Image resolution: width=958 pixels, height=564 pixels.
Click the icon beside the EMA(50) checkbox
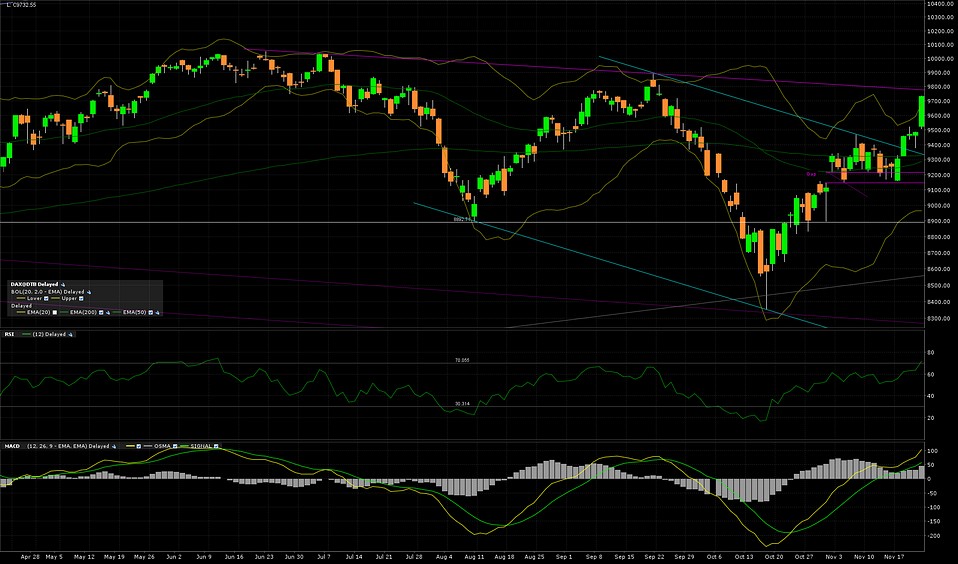click(x=158, y=313)
